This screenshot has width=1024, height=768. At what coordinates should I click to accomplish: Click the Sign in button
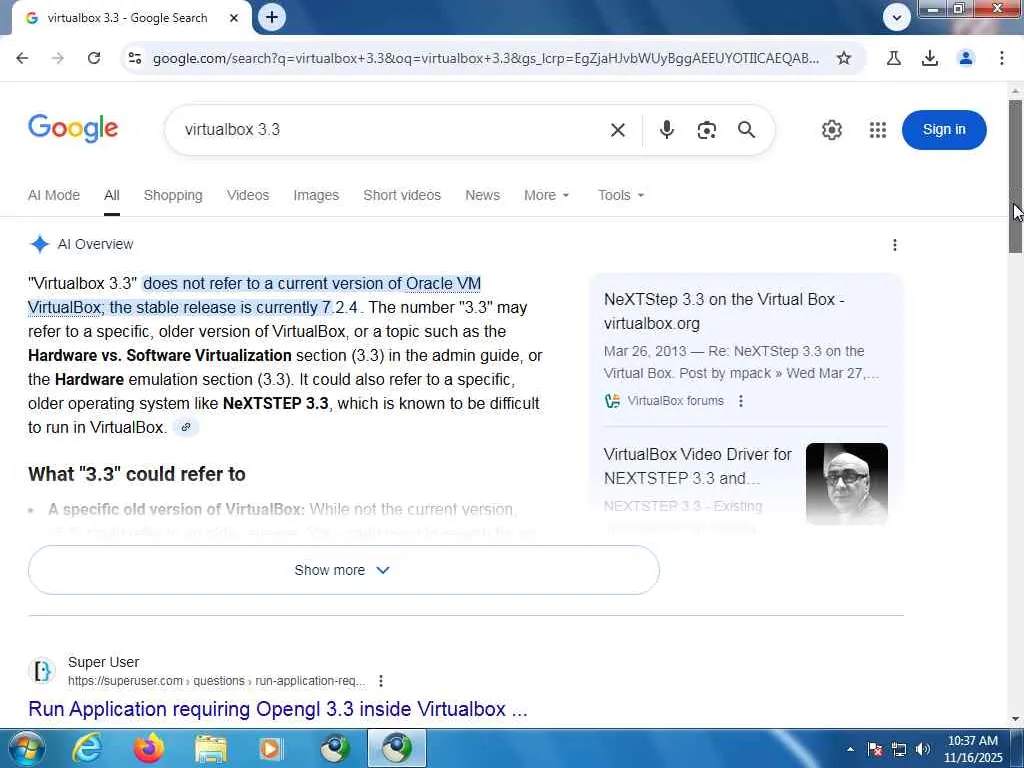(x=944, y=130)
